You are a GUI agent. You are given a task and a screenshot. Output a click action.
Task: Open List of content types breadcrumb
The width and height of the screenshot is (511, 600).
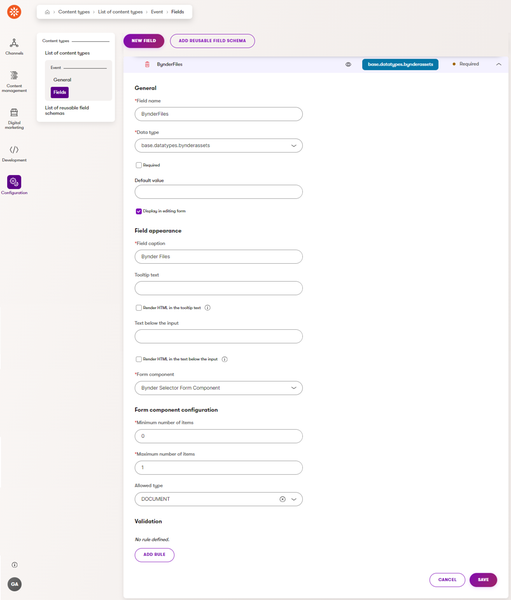[x=120, y=12]
